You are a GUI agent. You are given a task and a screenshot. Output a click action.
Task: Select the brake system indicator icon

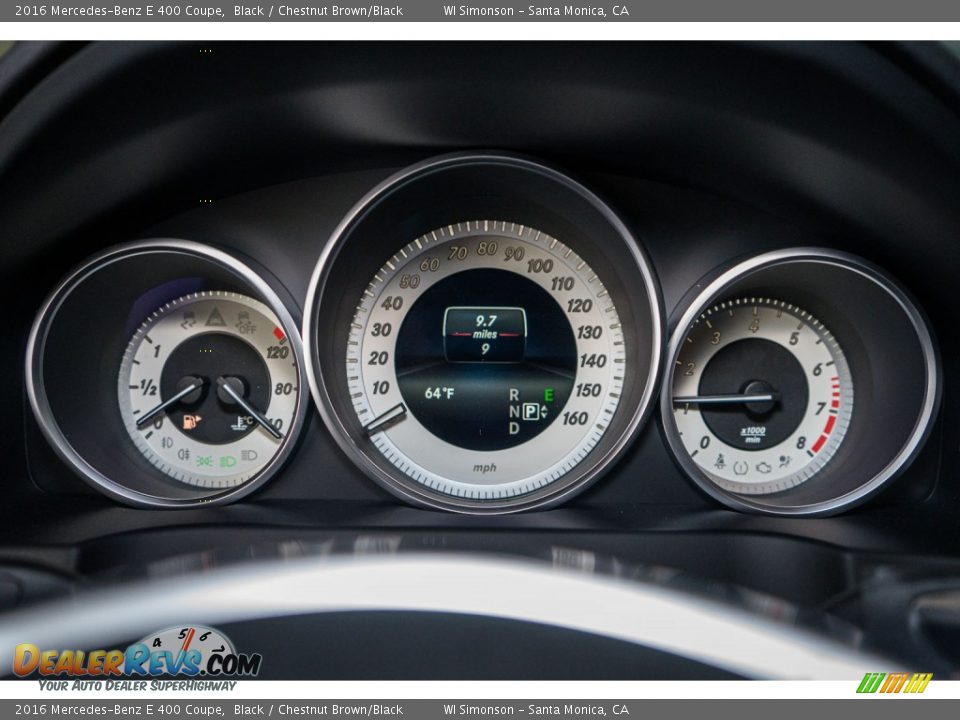[739, 469]
